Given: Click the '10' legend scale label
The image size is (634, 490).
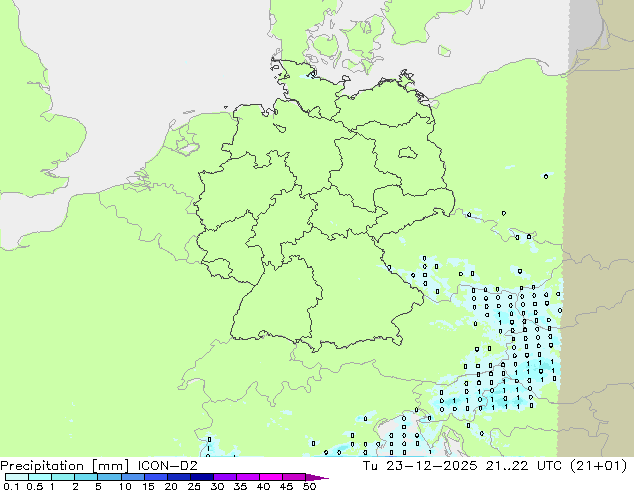Looking at the screenshot, I should coord(125,486).
